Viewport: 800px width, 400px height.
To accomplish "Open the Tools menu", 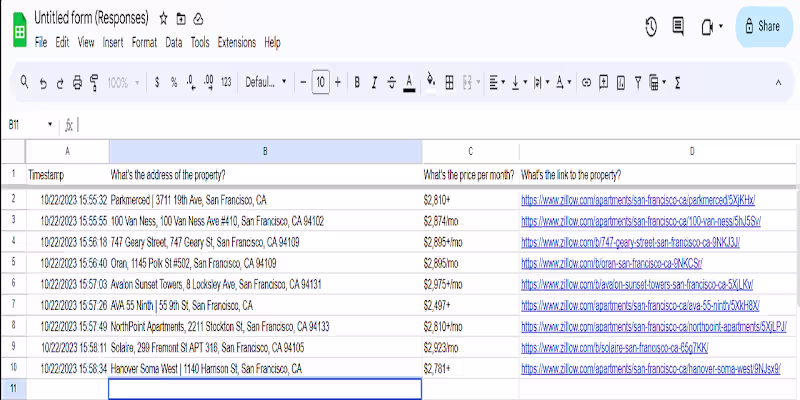I will click(200, 43).
